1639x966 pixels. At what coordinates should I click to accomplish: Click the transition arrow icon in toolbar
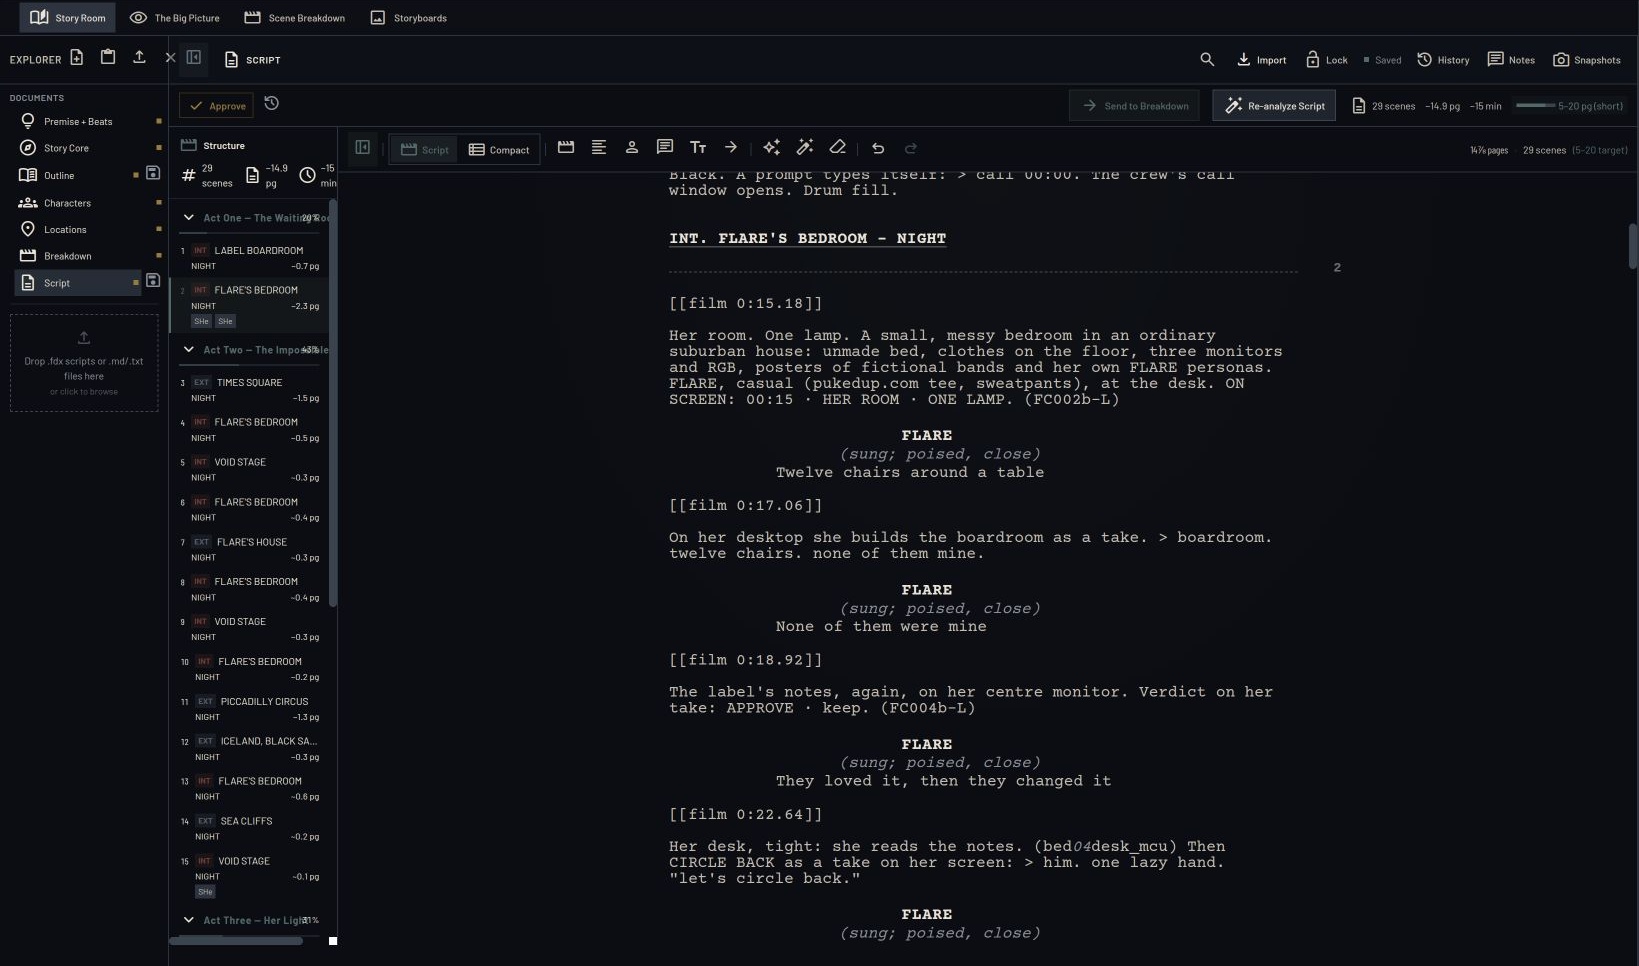[x=731, y=147]
